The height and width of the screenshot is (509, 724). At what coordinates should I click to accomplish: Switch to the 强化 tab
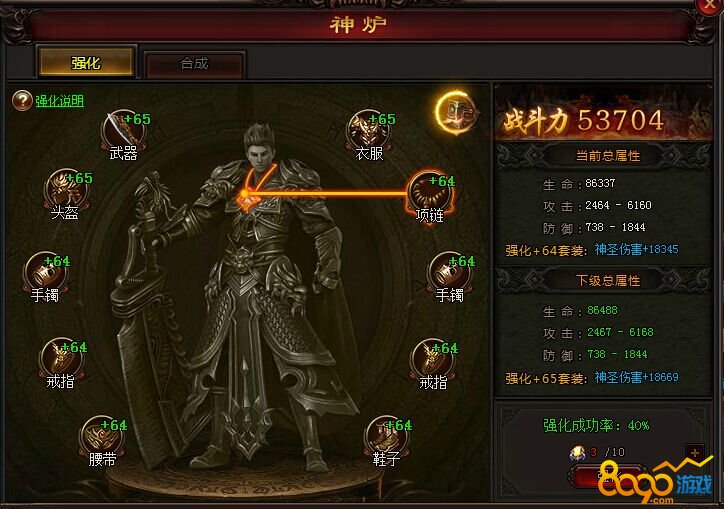[86, 62]
